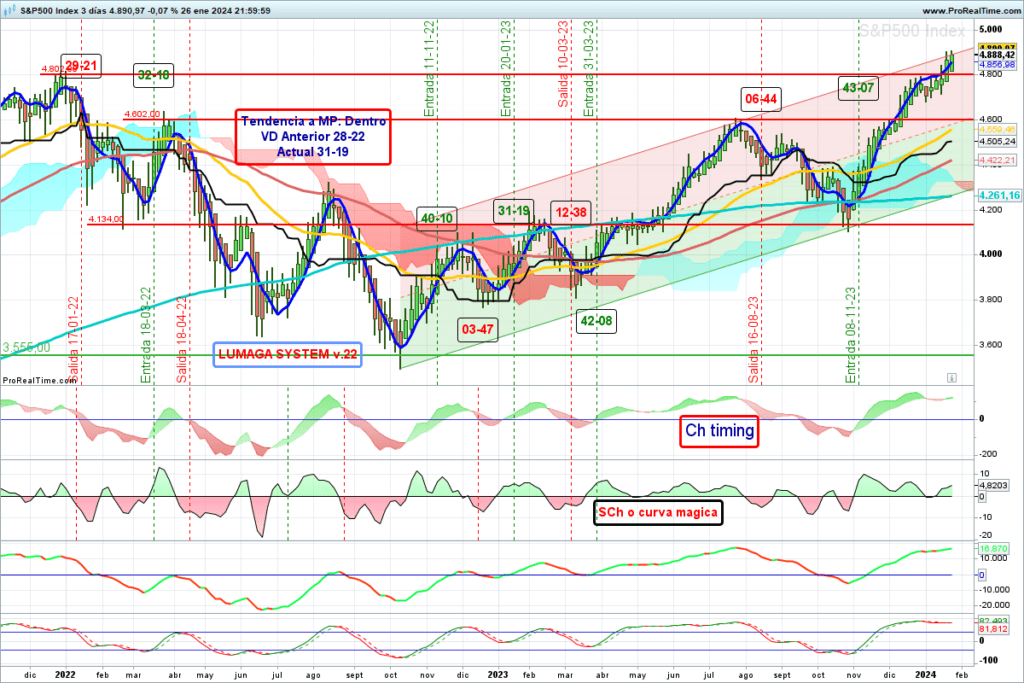Viewport: 1024px width, 683px height.
Task: Click the 3.600 price axis label
Action: pos(991,345)
